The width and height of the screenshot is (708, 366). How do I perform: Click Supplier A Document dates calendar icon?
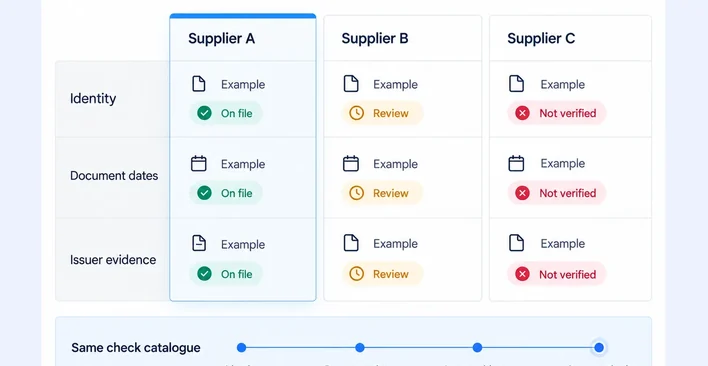[199, 163]
